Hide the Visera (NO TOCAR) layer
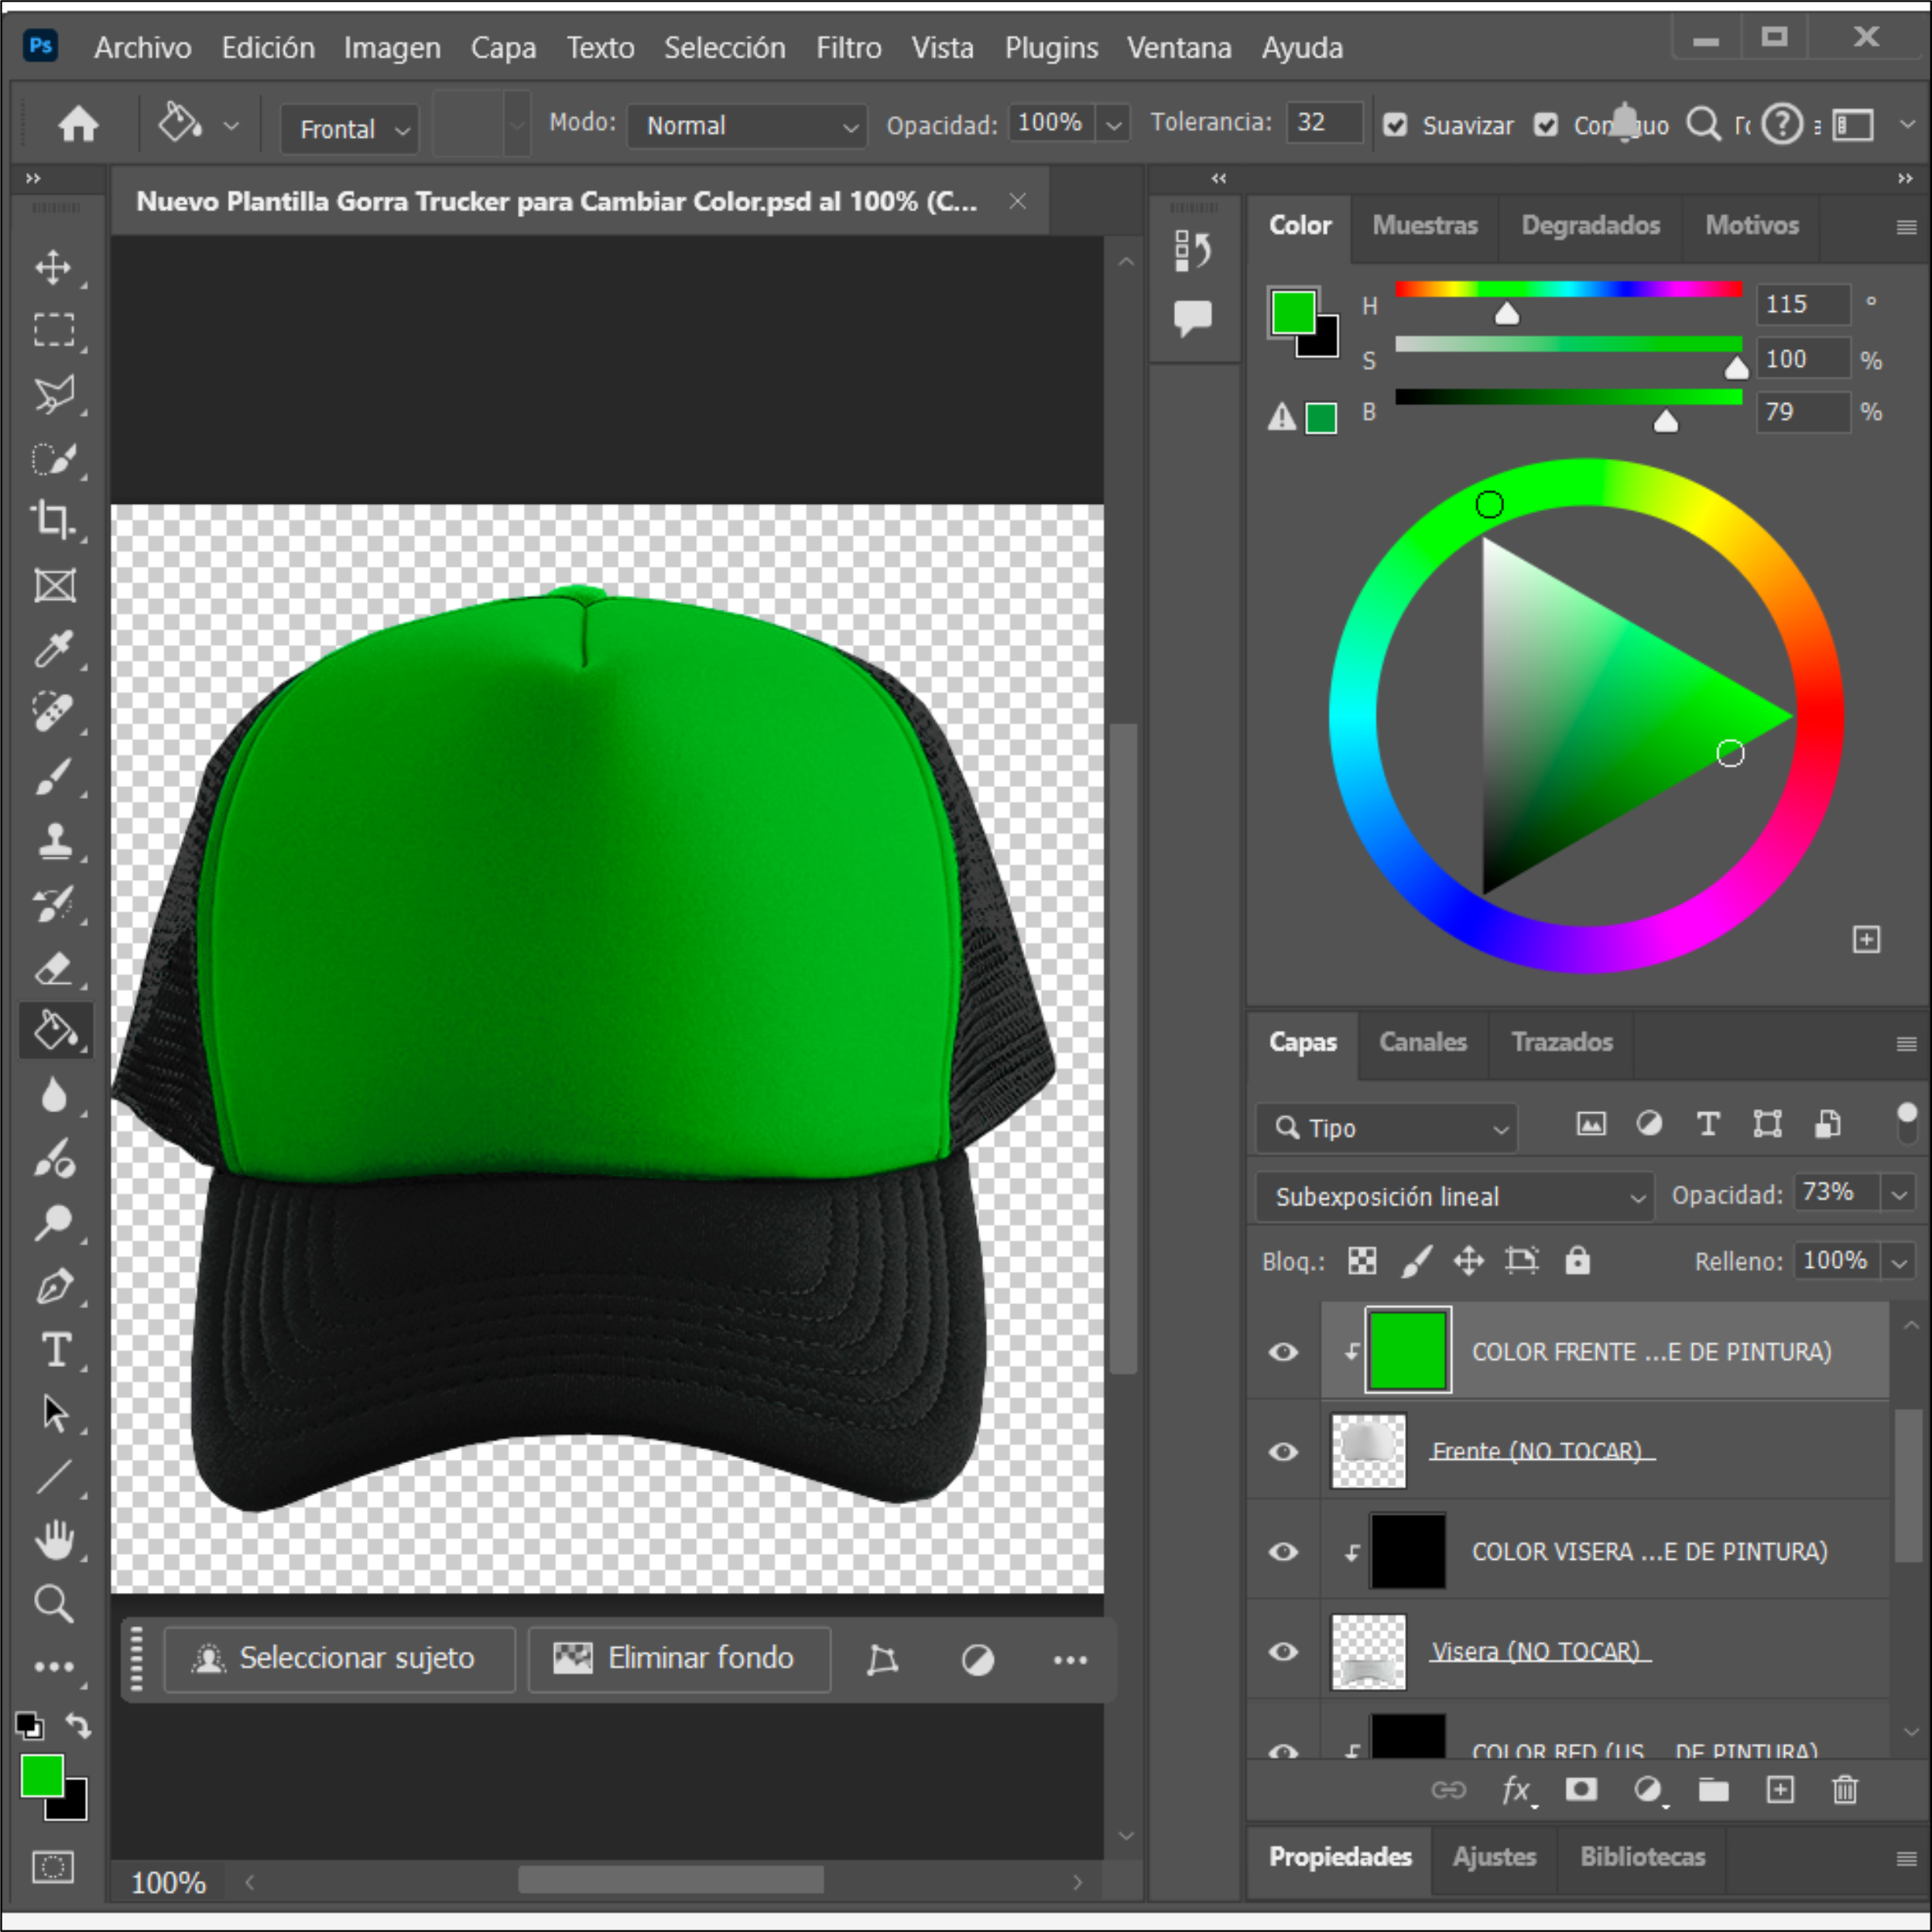Screen dimensions: 1932x1932 (x=1283, y=1651)
